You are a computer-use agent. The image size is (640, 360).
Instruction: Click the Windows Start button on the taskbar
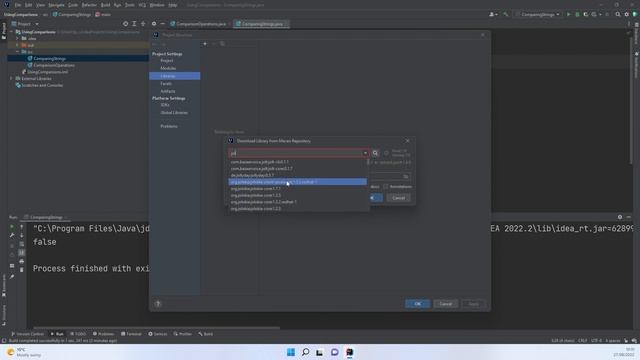pos(291,352)
